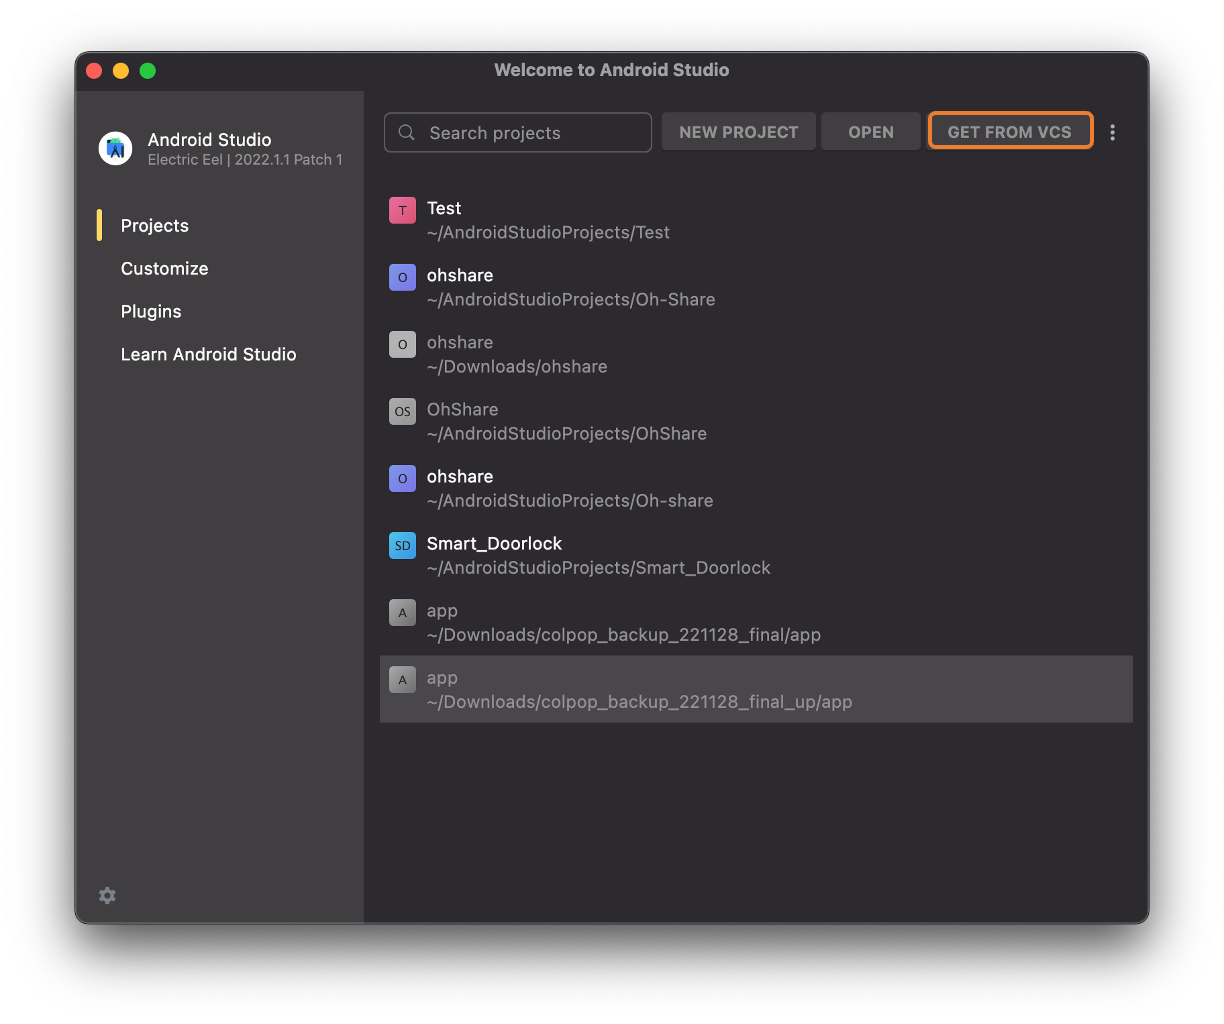The image size is (1224, 1024).
Task: Click the pink T icon for Test
Action: (x=402, y=210)
